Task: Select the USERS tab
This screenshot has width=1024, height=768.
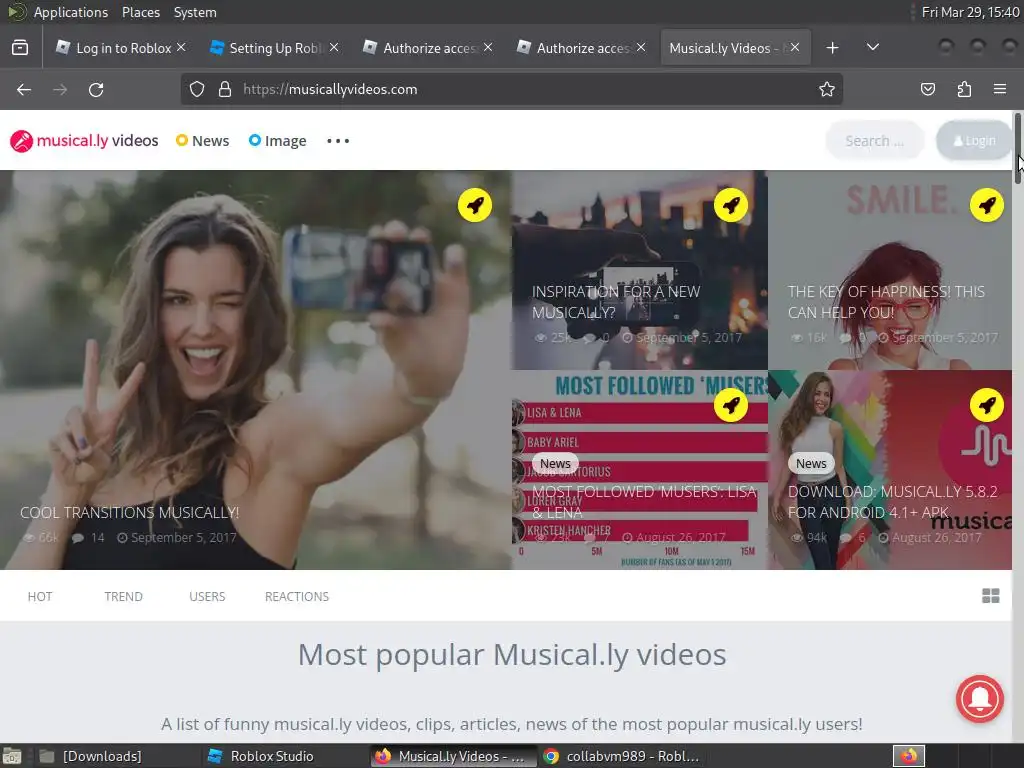Action: coord(207,596)
